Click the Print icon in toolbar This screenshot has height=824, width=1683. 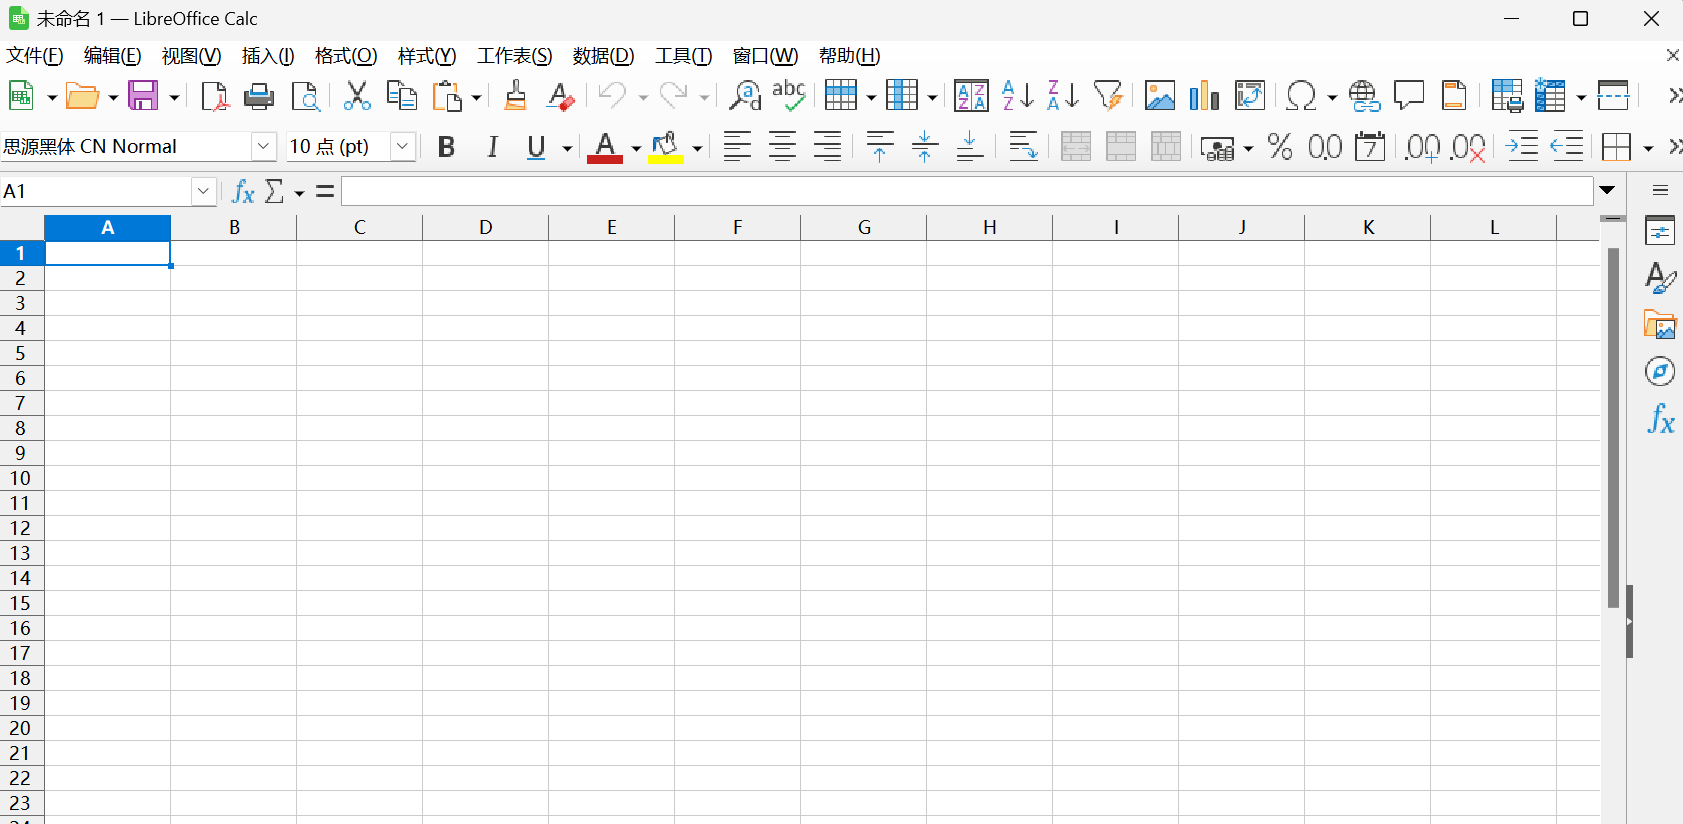[259, 96]
